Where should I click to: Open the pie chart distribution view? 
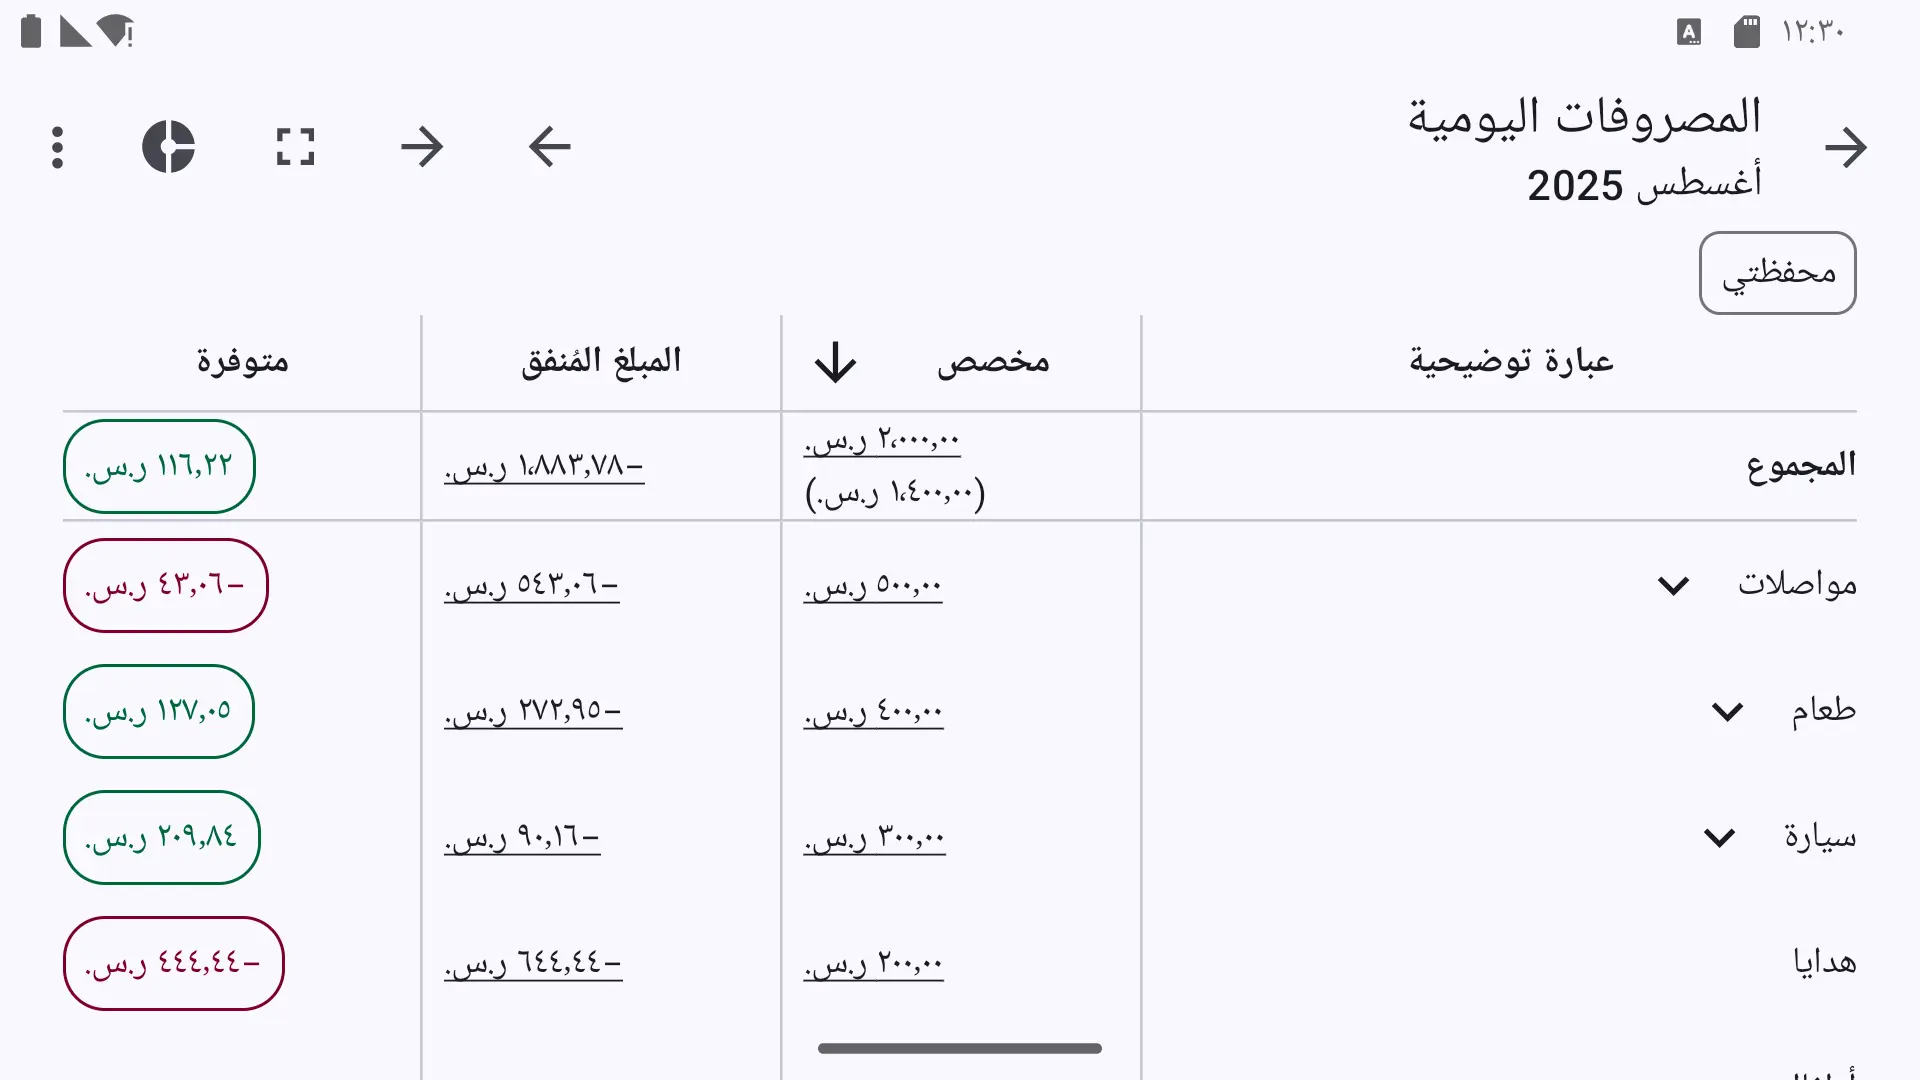[168, 147]
